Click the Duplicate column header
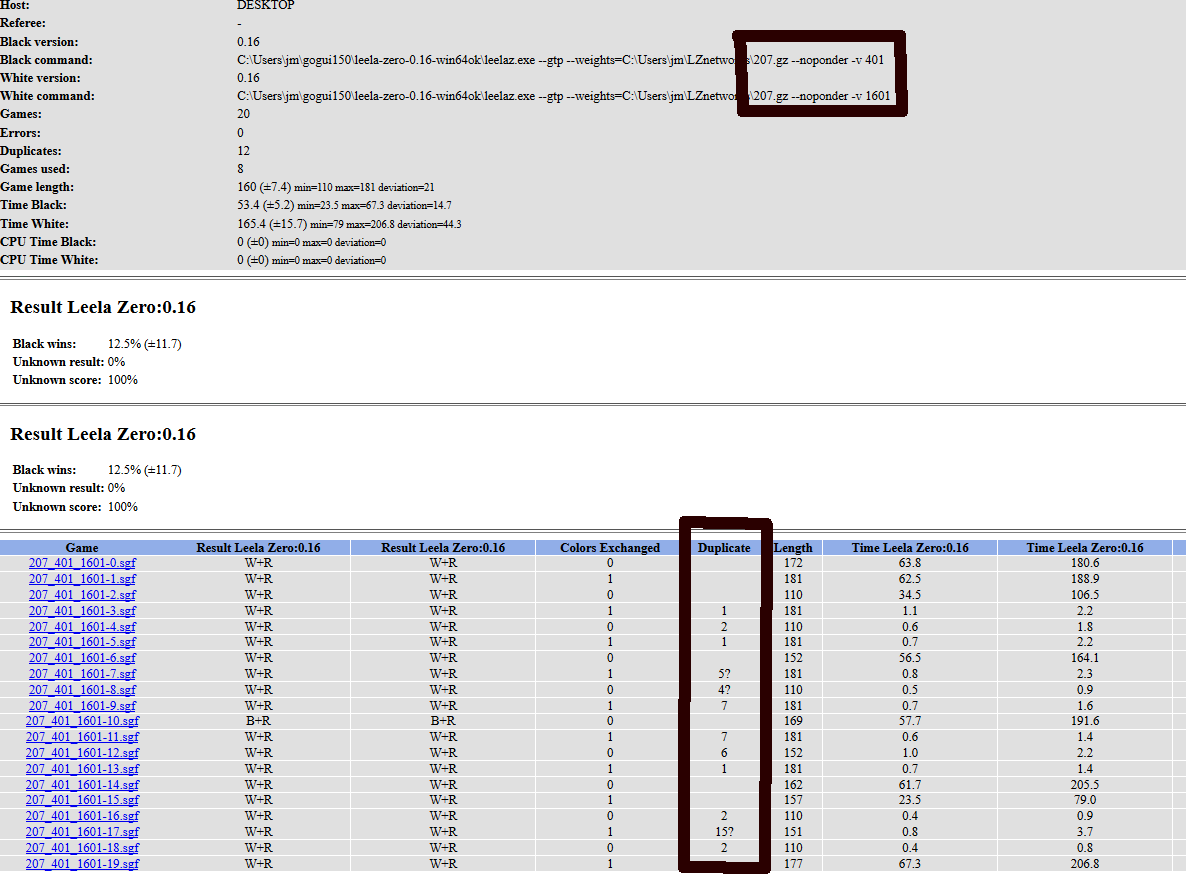Image resolution: width=1186 pixels, height=875 pixels. tap(724, 548)
